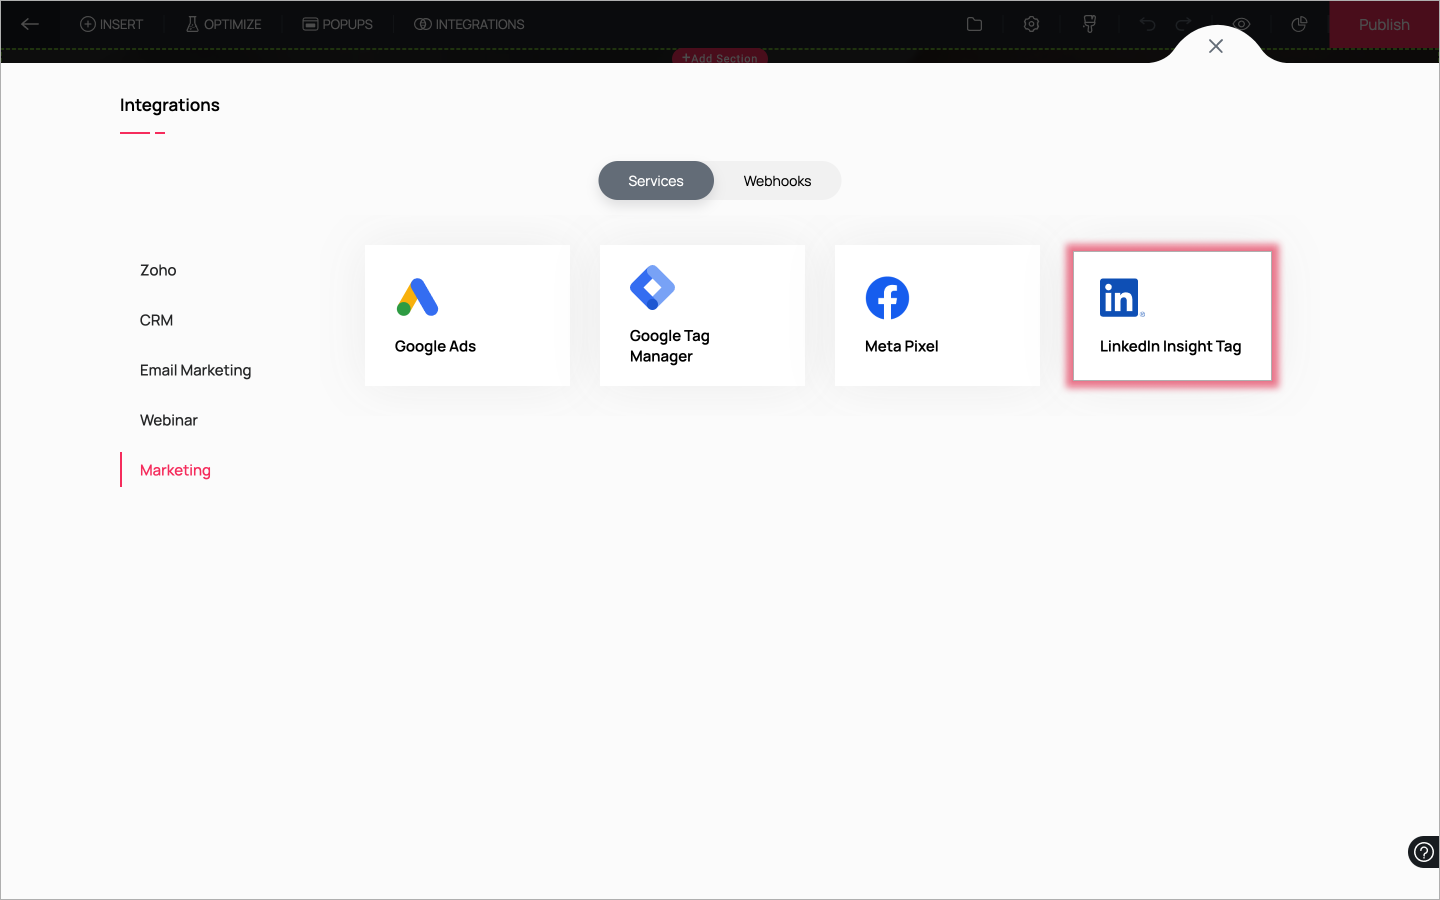
Task: Open the Google Ads integration card
Action: click(467, 316)
